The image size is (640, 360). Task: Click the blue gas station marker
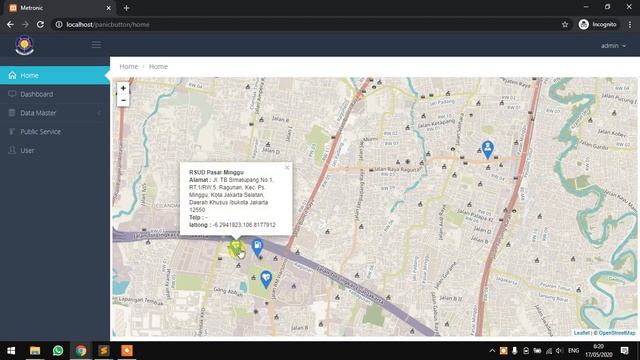tap(258, 247)
